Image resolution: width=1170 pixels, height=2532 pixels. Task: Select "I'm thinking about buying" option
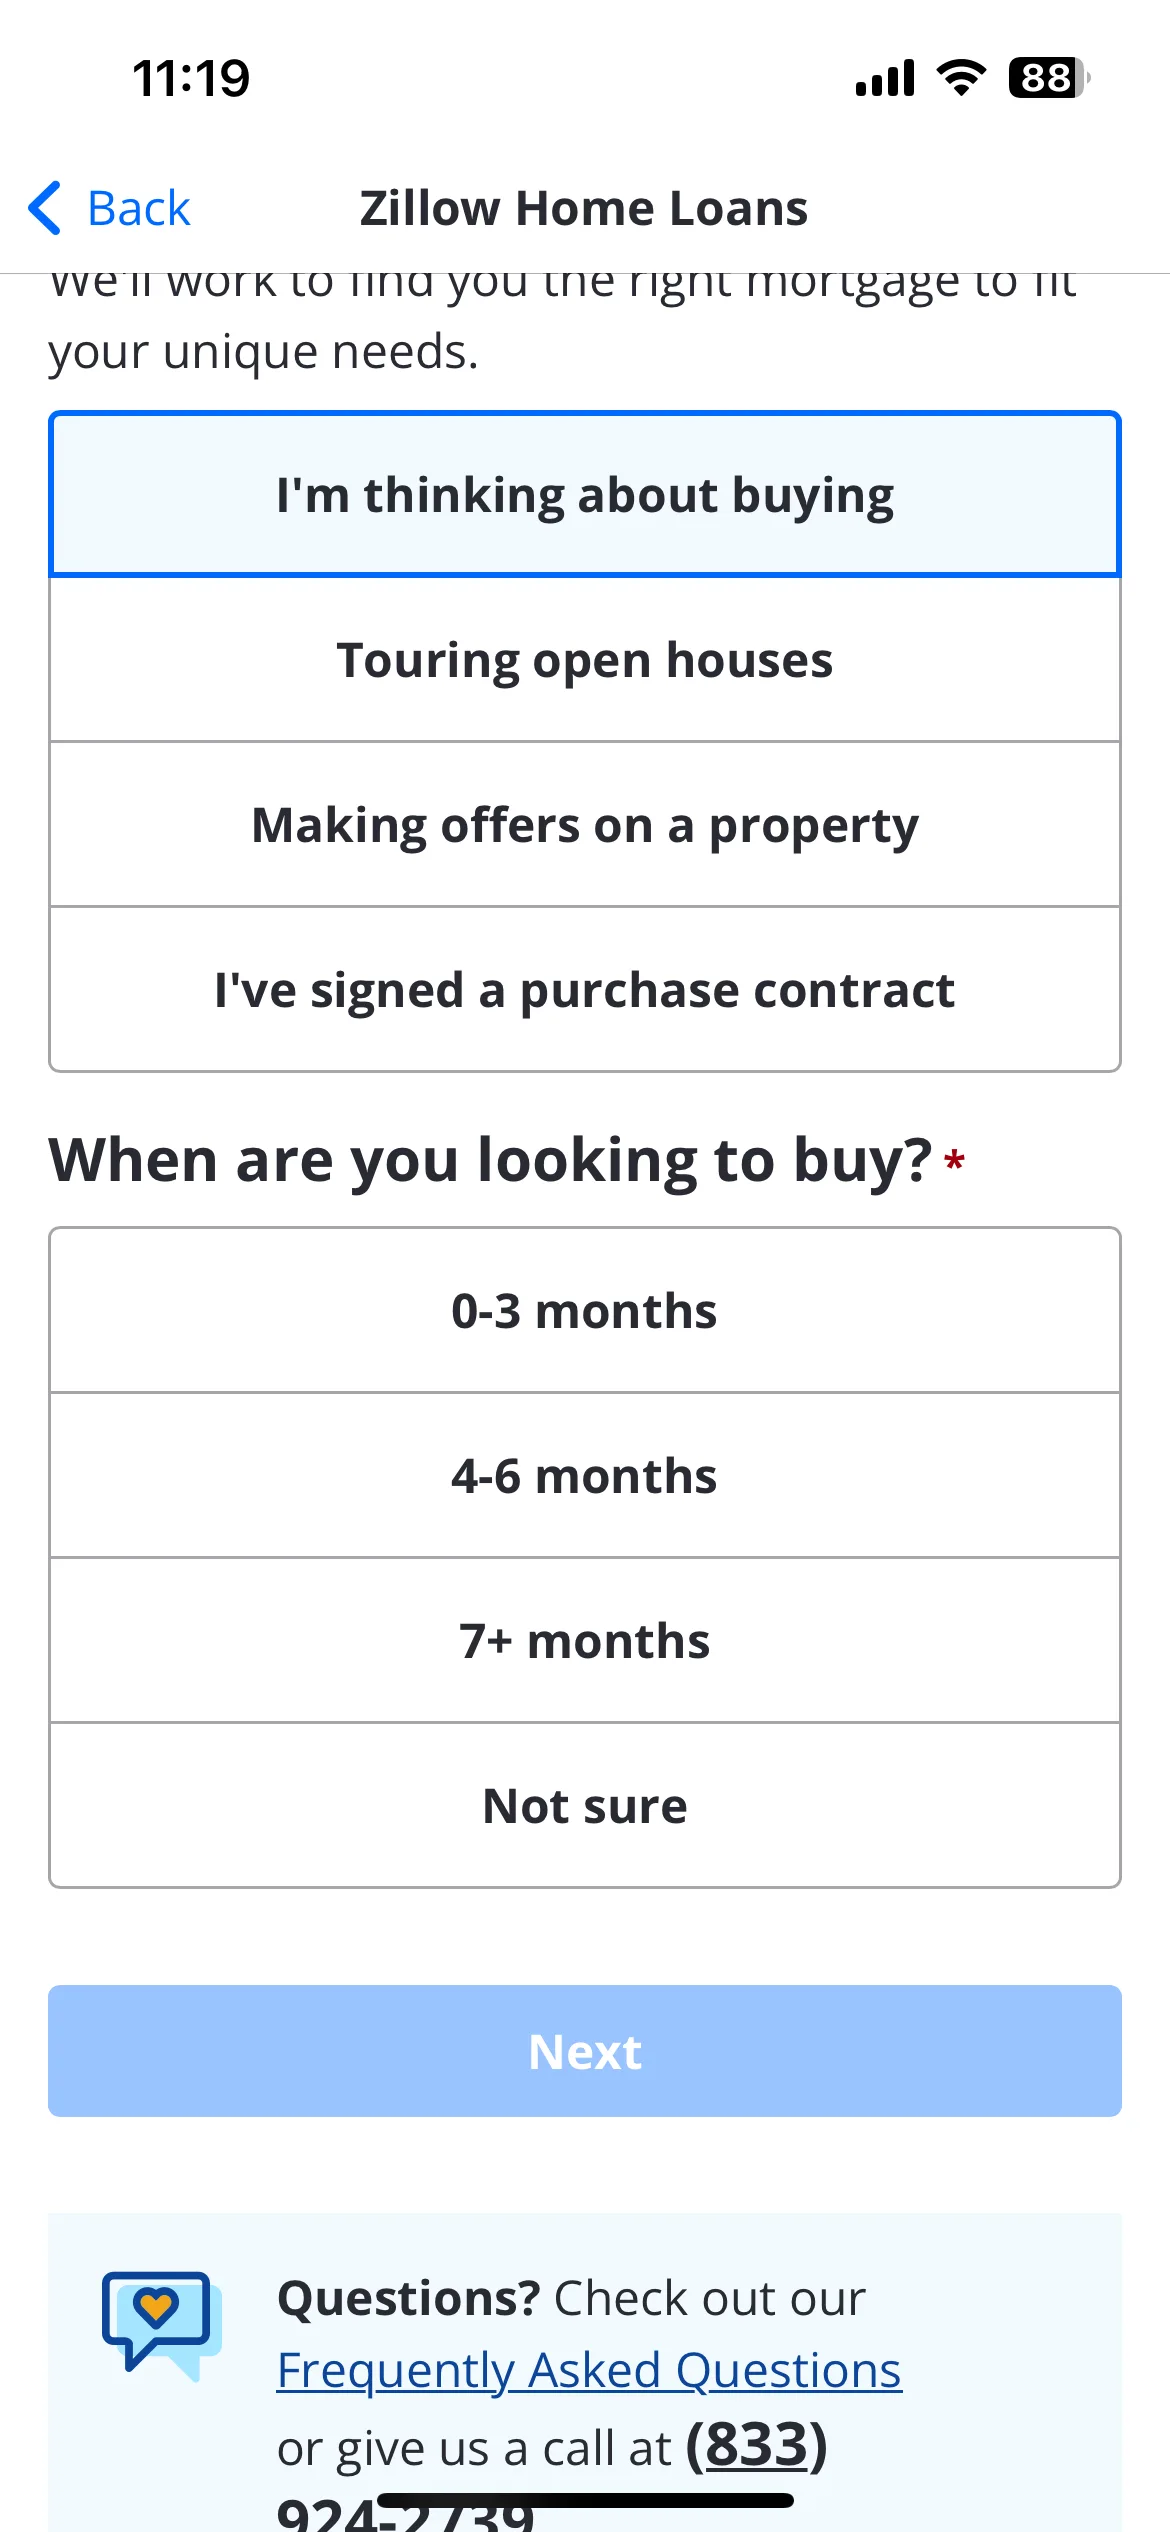click(x=585, y=494)
